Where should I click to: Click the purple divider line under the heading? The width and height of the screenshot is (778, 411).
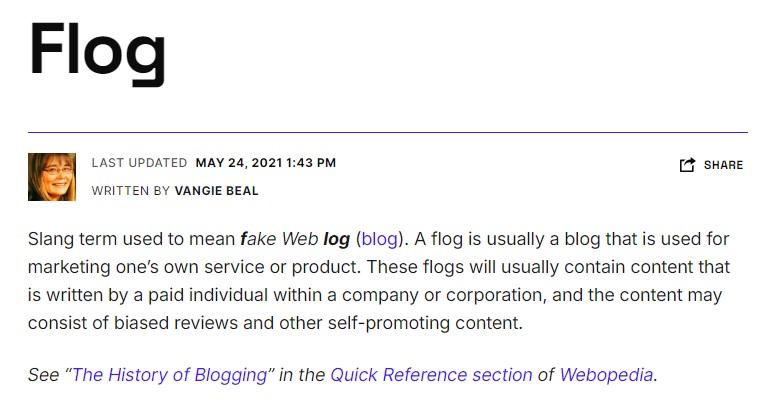tap(388, 133)
